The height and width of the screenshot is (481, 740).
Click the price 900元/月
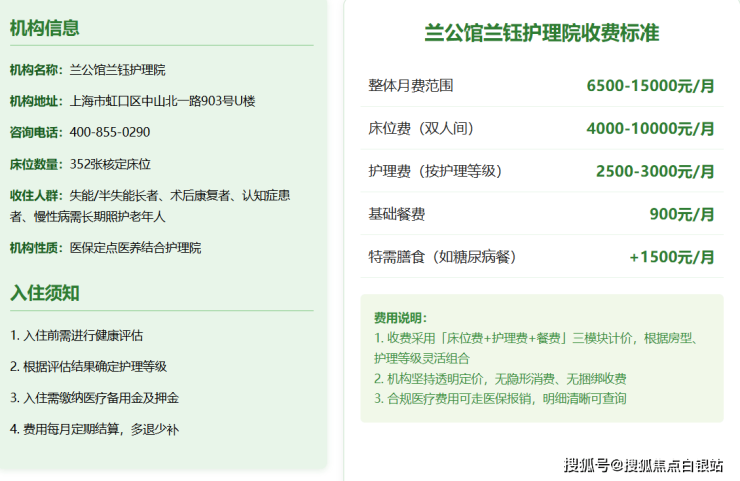(x=682, y=214)
